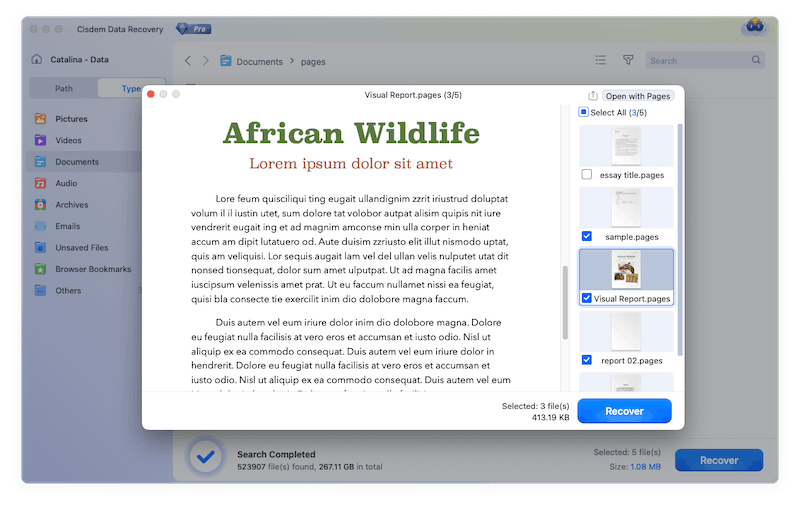Click the user avatar icon top right

755,26
